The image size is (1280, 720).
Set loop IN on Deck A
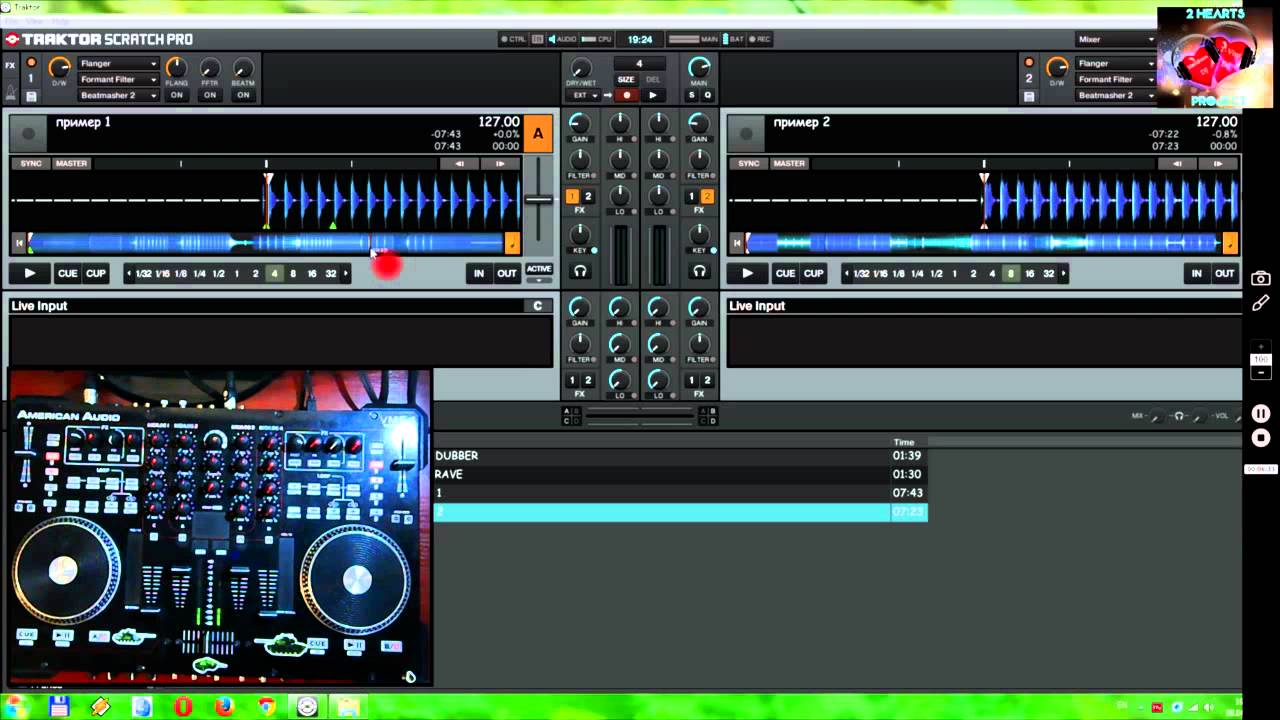479,273
